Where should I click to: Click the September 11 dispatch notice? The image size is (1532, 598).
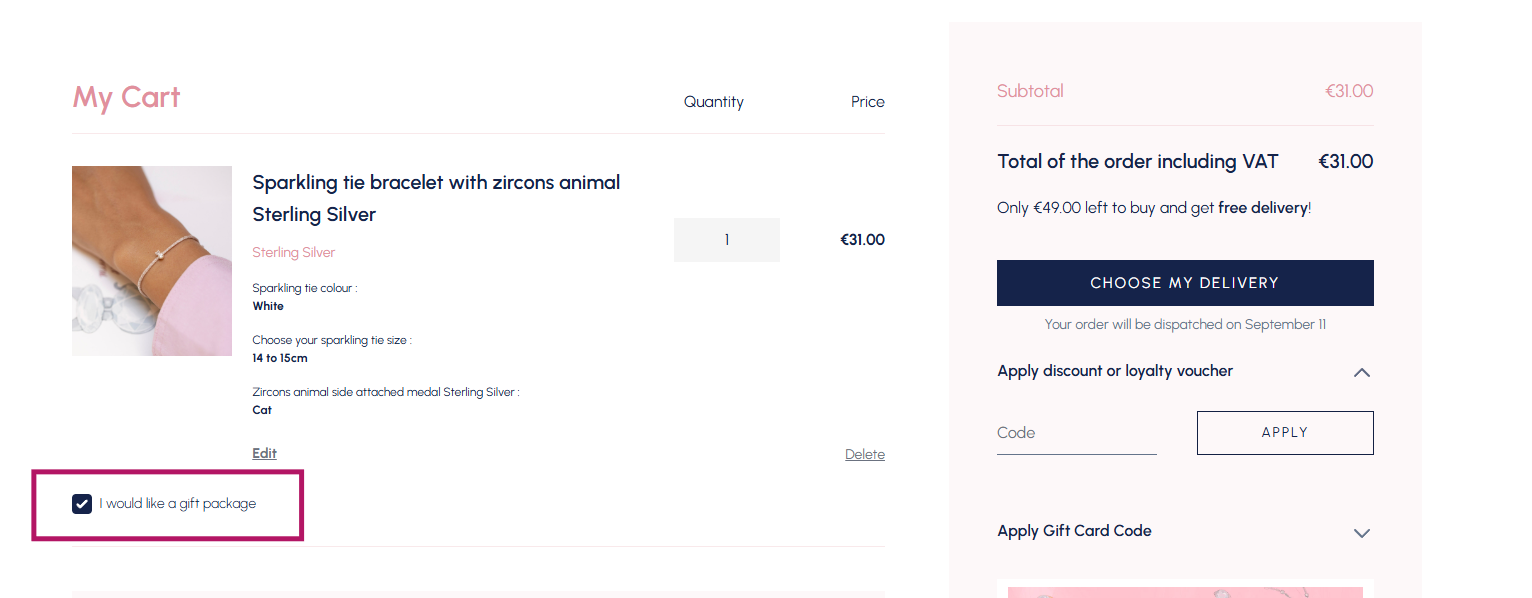[1185, 324]
